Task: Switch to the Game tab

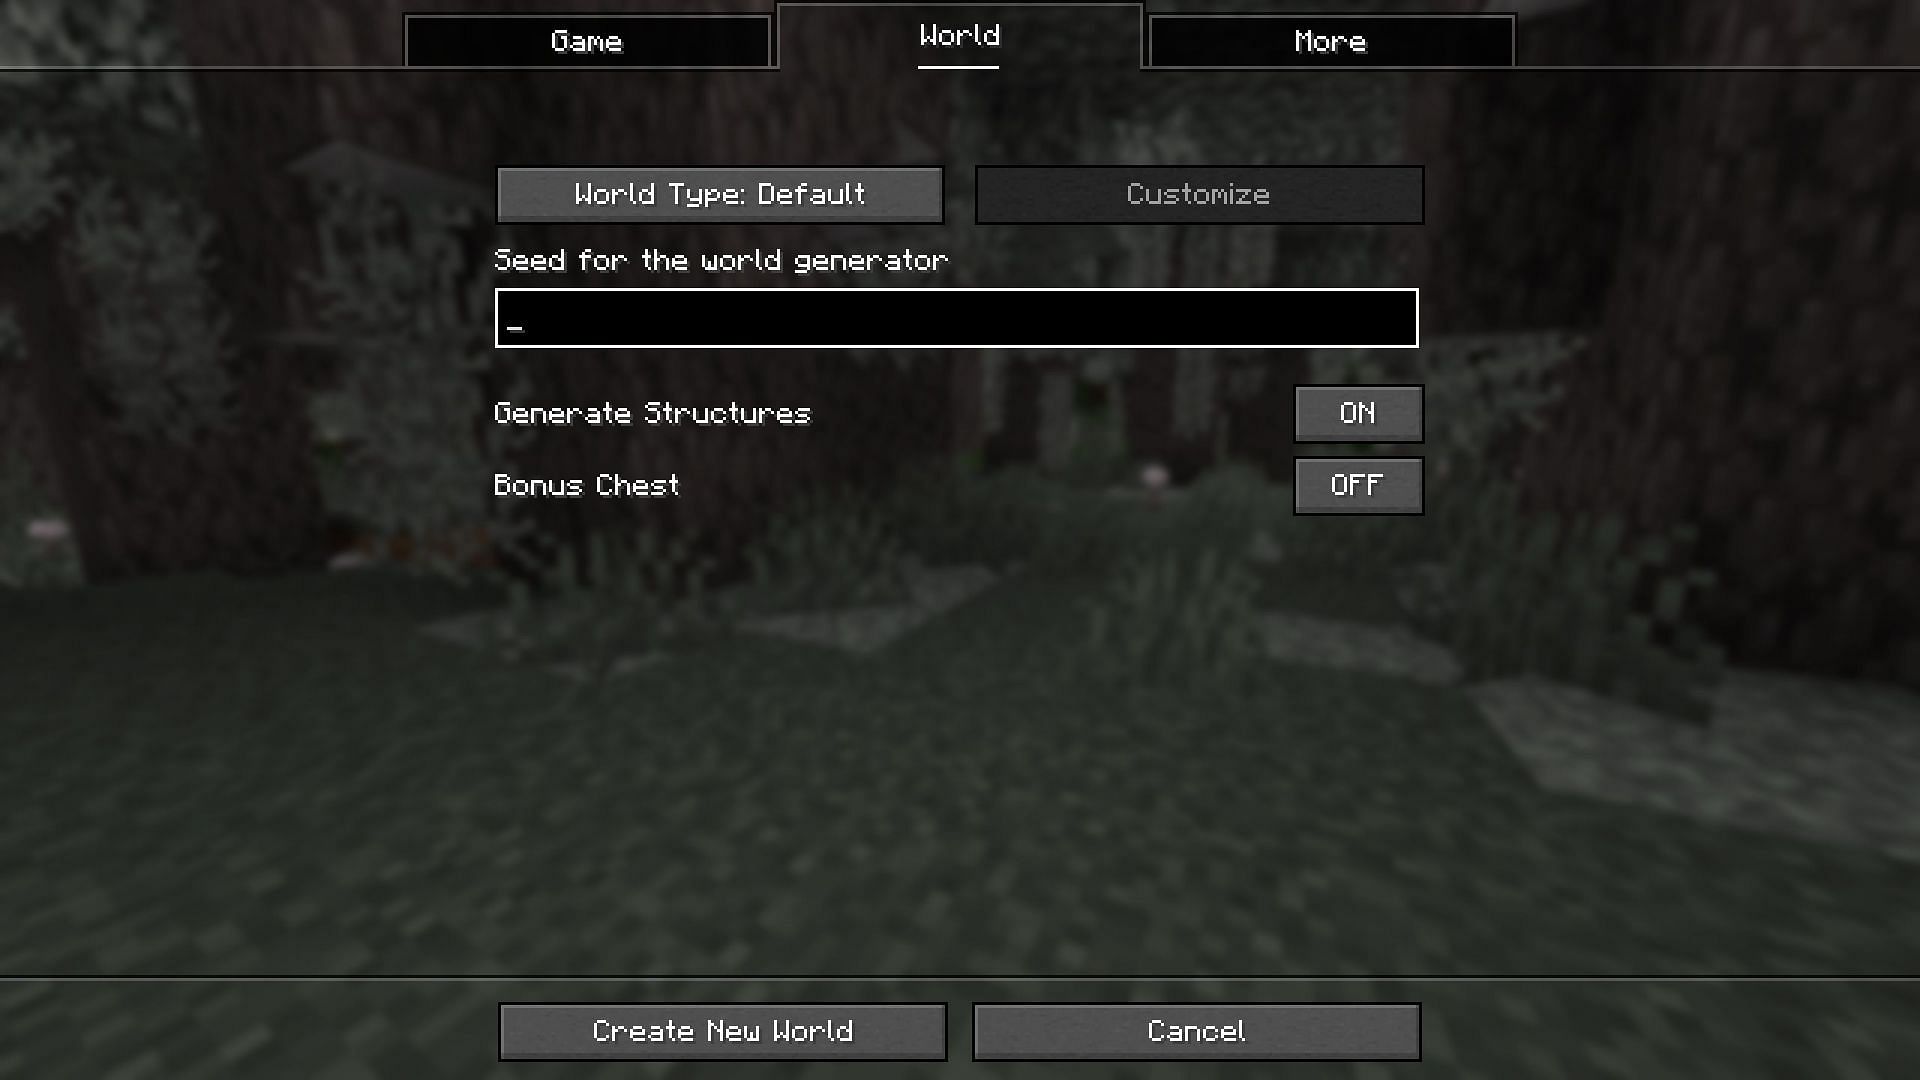Action: click(x=585, y=40)
